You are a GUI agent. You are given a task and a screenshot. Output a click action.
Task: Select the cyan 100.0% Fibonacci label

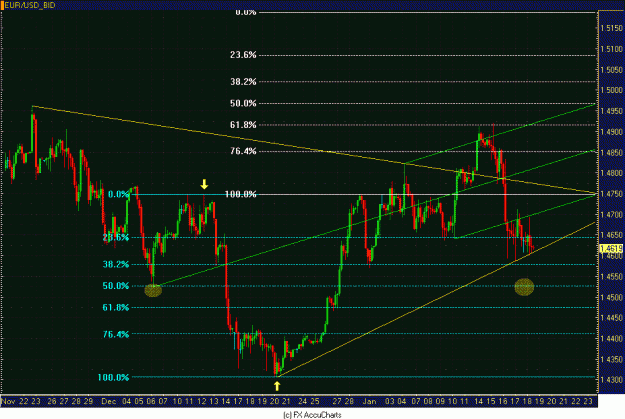click(x=114, y=377)
